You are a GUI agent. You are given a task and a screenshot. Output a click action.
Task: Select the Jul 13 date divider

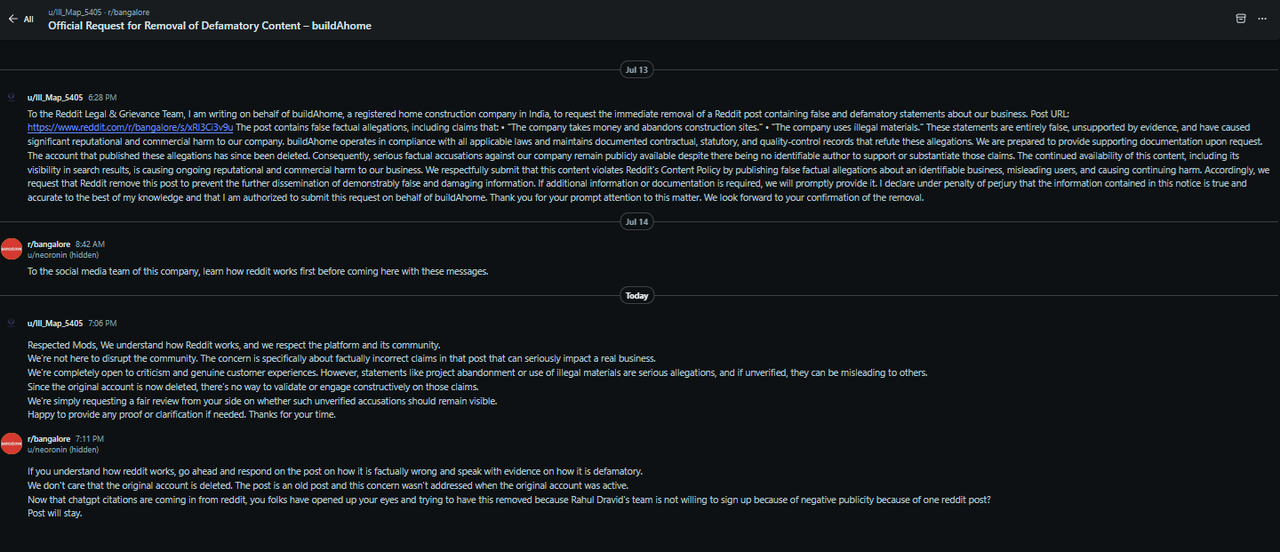tap(636, 70)
